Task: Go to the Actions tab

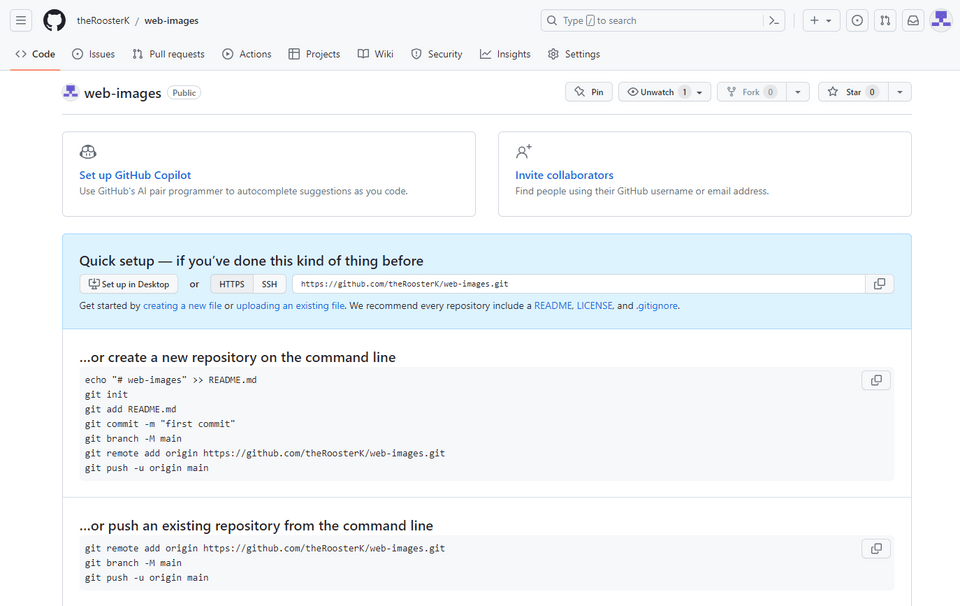Action: (247, 54)
